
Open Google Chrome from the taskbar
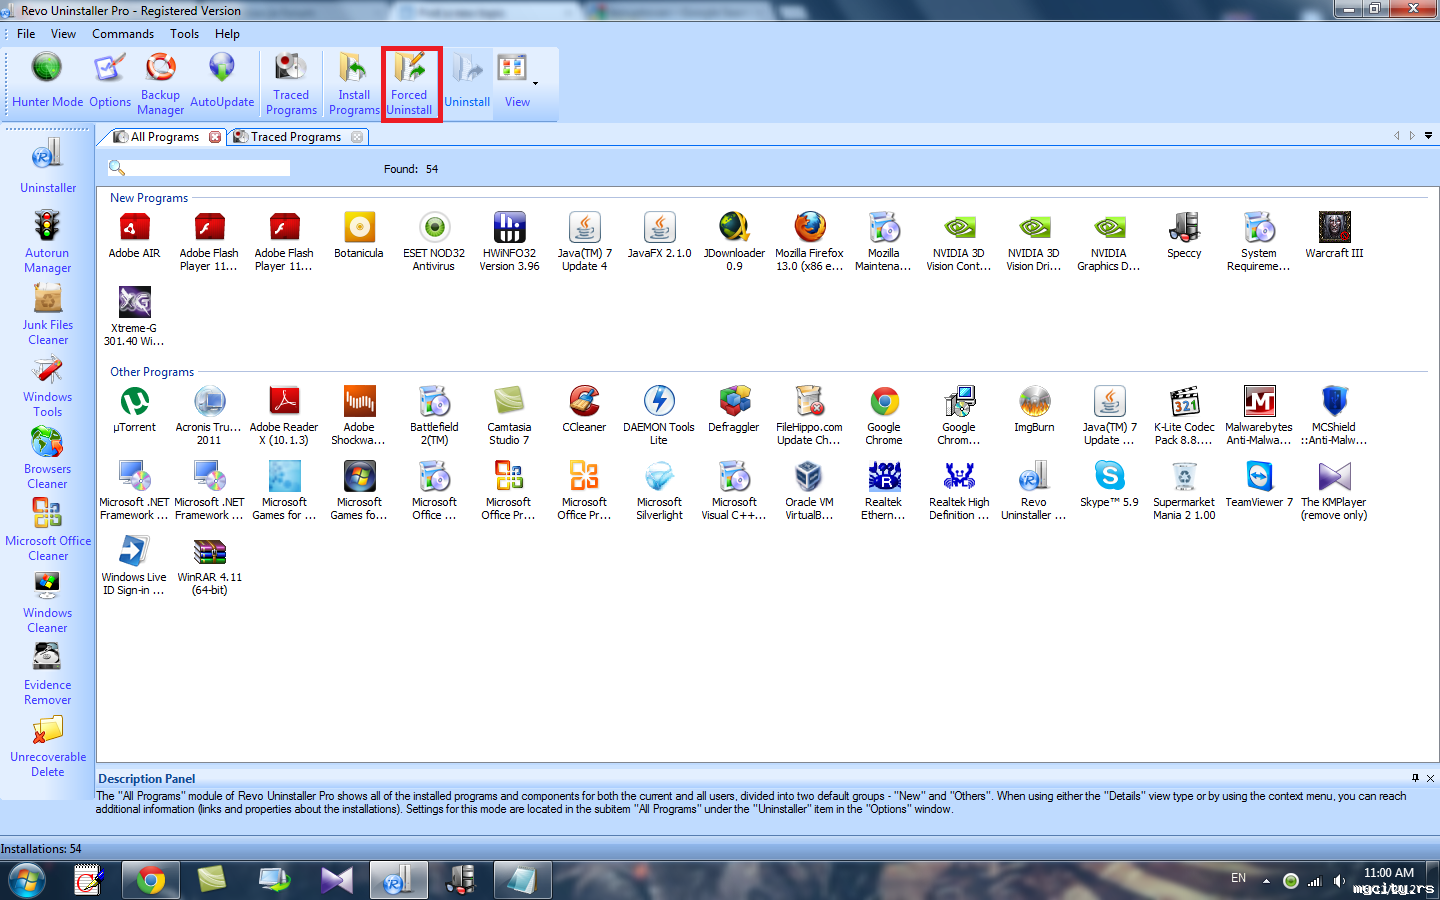pos(151,881)
